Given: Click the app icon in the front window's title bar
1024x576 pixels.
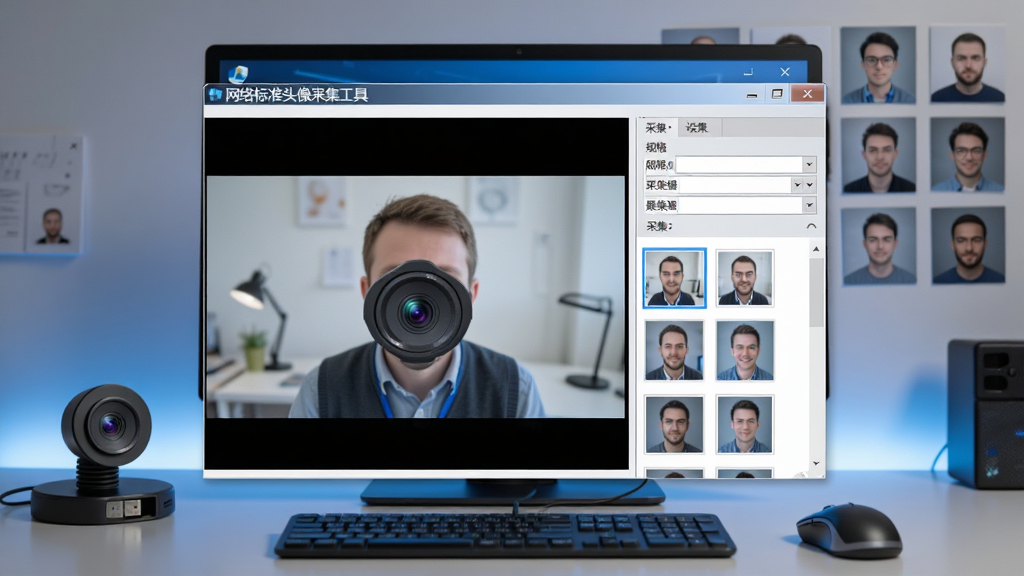Looking at the screenshot, I should coord(216,95).
